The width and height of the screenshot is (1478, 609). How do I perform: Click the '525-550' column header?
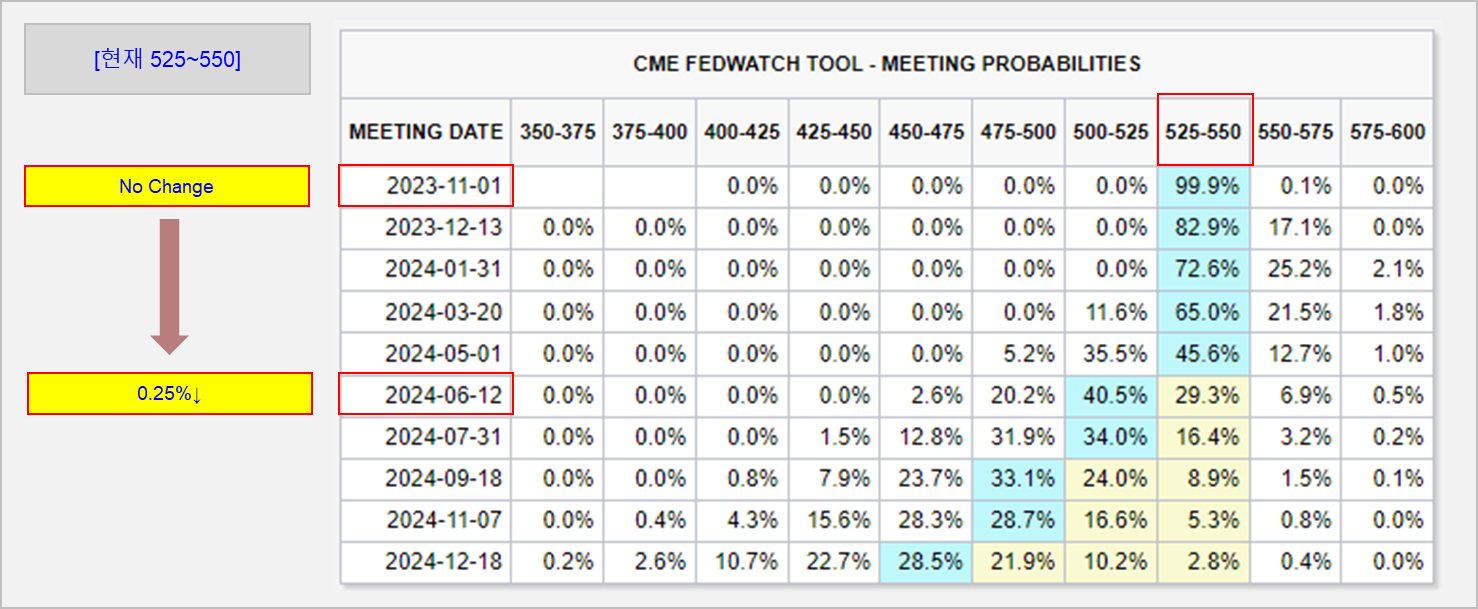pyautogui.click(x=1204, y=130)
